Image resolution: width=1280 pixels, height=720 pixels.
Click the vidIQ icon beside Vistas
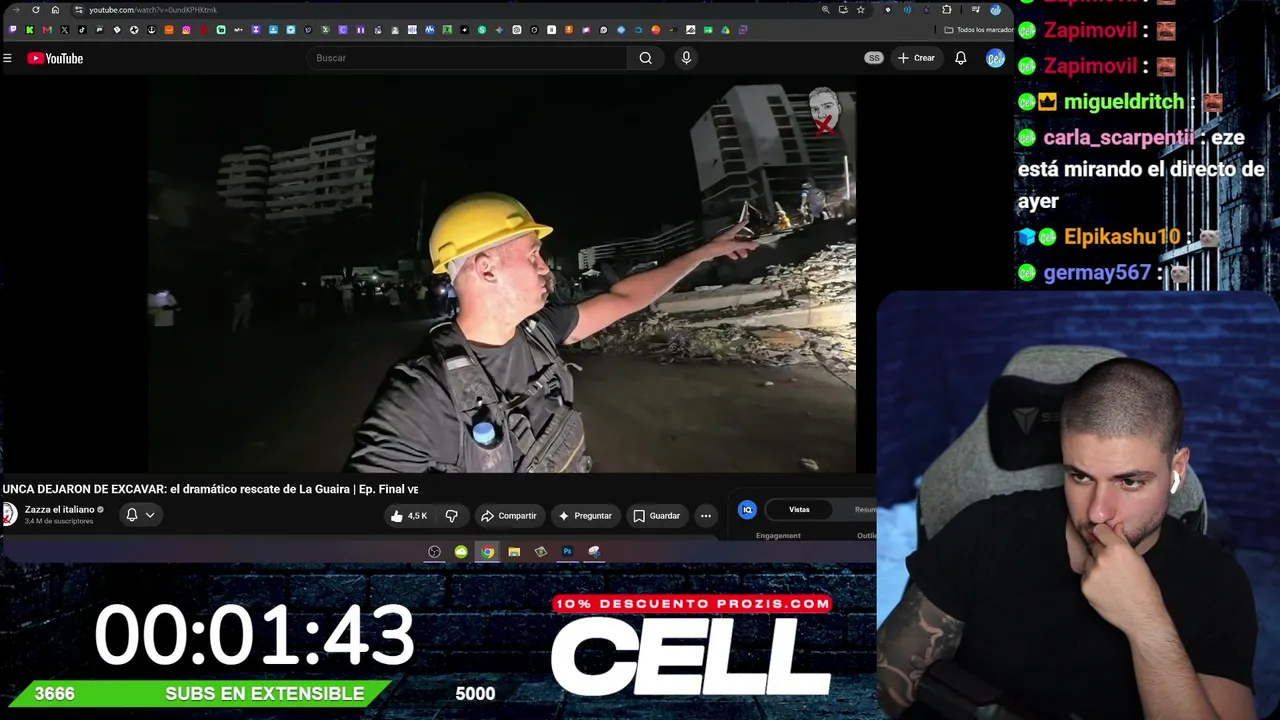pyautogui.click(x=747, y=510)
